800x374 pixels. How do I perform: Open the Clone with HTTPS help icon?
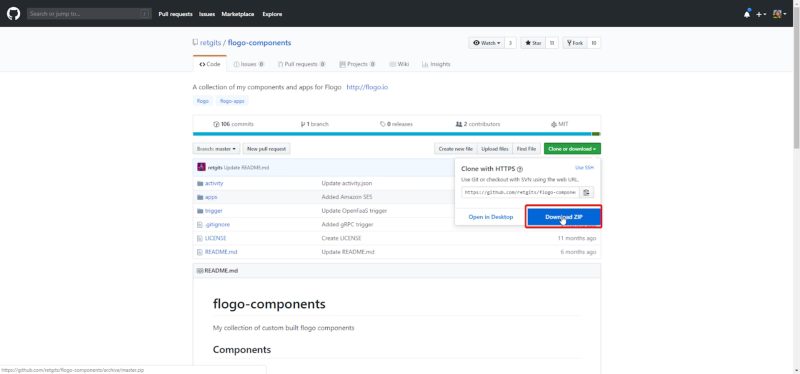pos(520,169)
